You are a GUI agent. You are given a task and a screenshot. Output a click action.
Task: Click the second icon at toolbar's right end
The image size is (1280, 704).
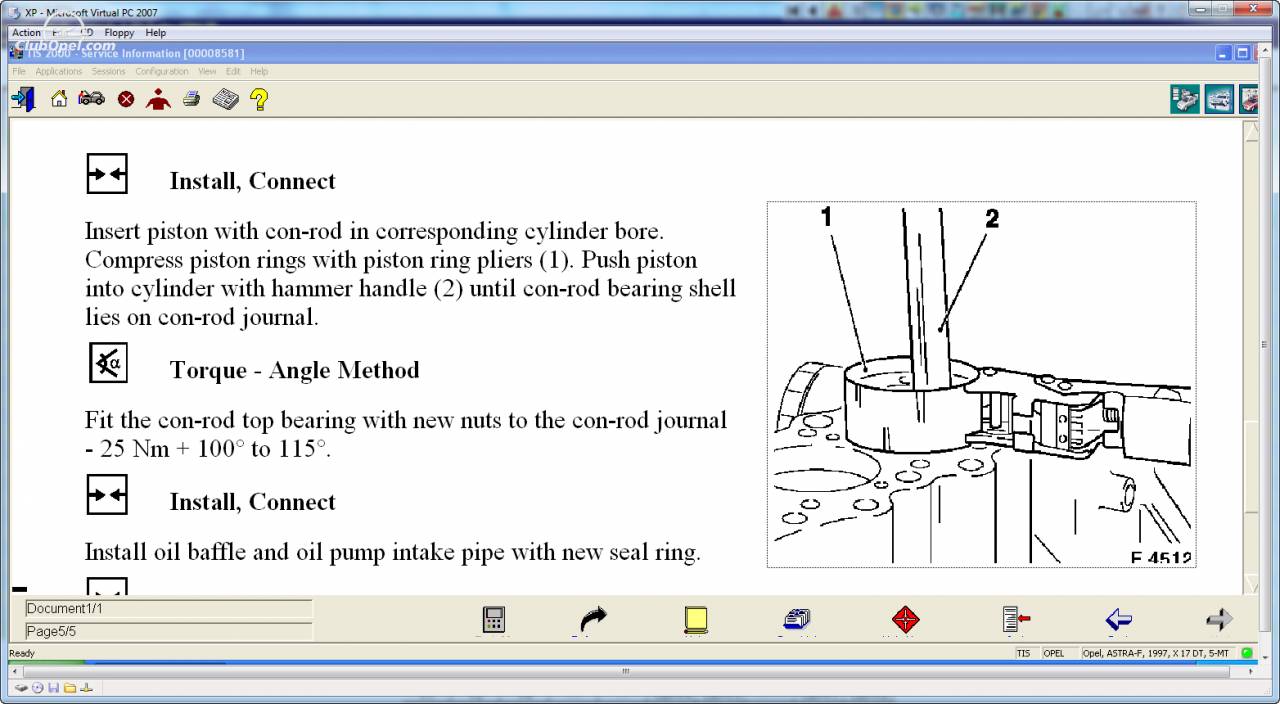coord(1219,99)
